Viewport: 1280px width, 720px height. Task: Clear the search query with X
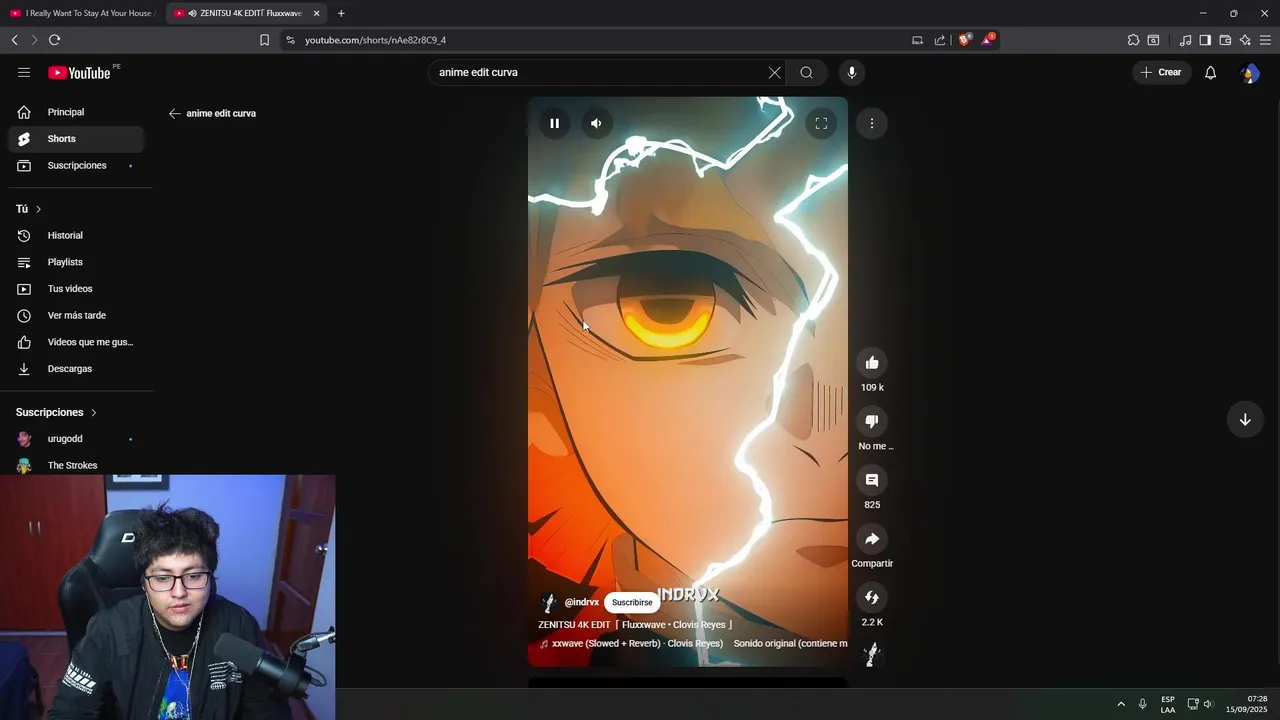point(774,72)
